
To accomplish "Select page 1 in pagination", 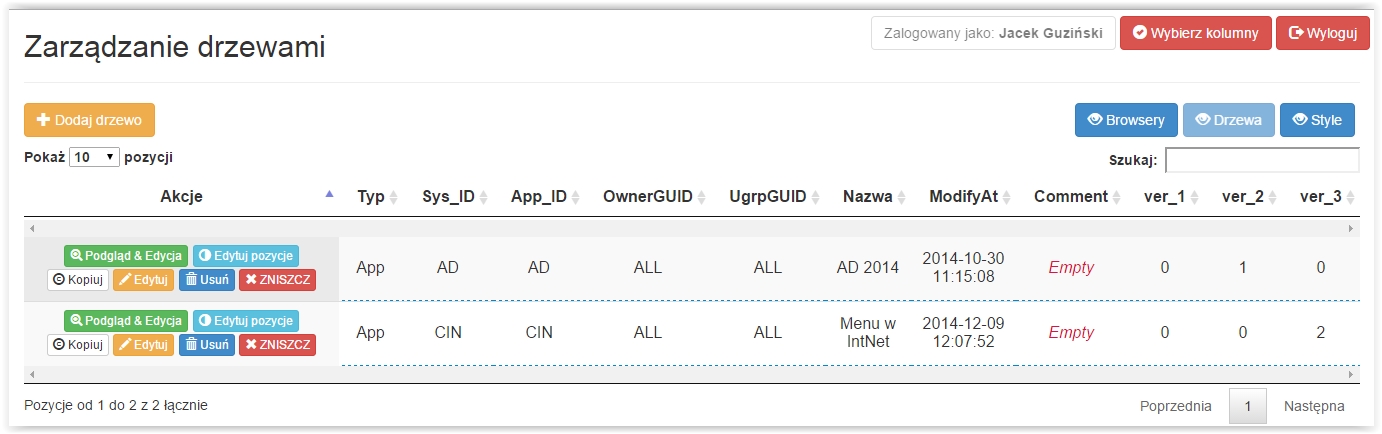I will point(1248,407).
